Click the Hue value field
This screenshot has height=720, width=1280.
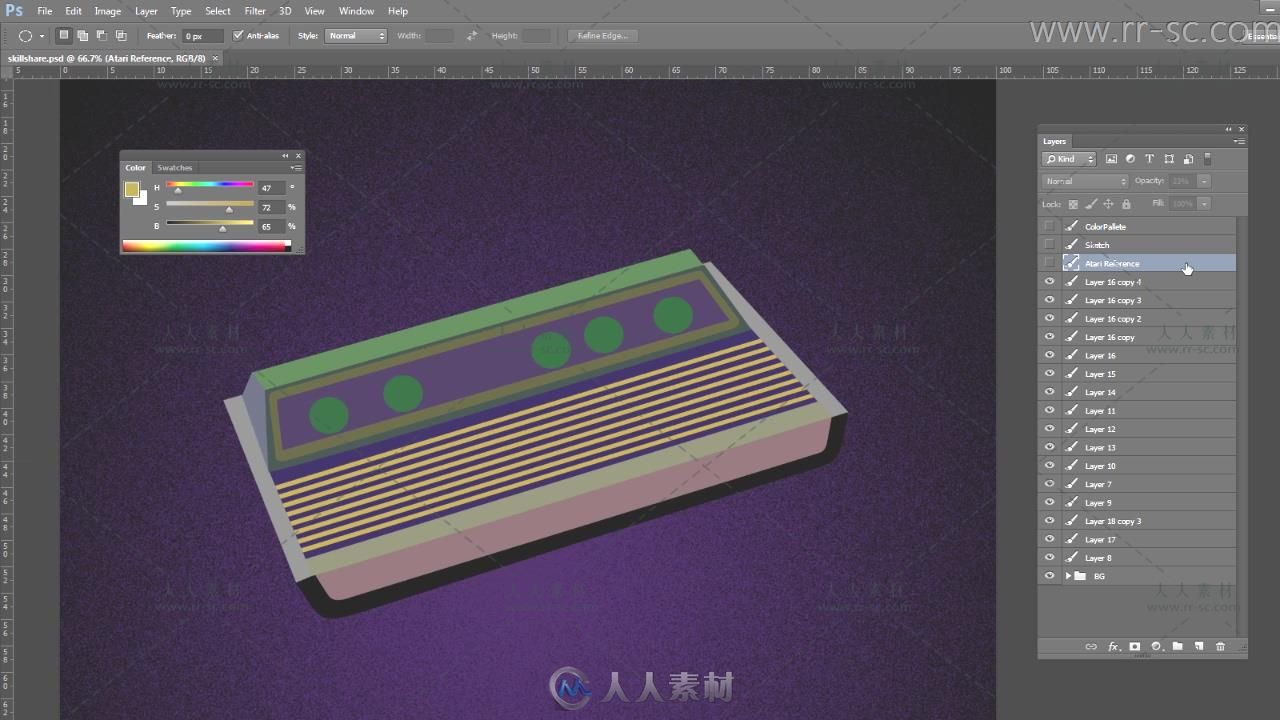pos(271,188)
